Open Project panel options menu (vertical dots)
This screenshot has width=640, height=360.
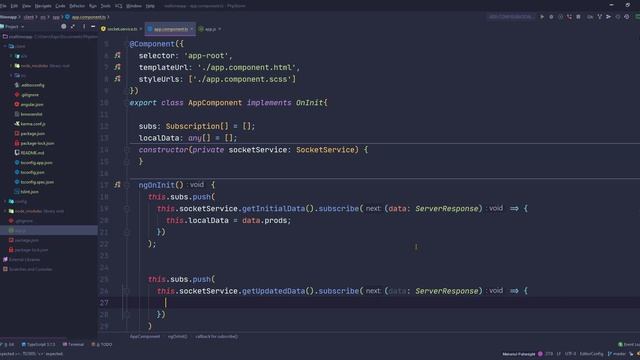click(x=84, y=27)
